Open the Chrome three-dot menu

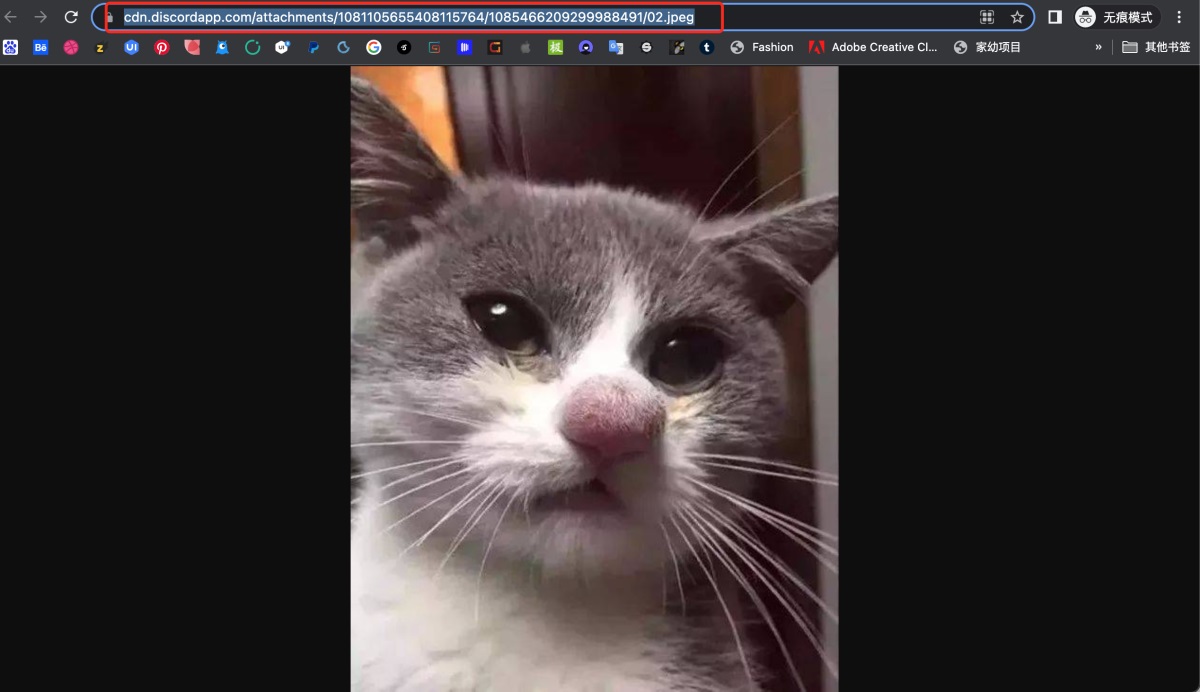coord(1181,16)
